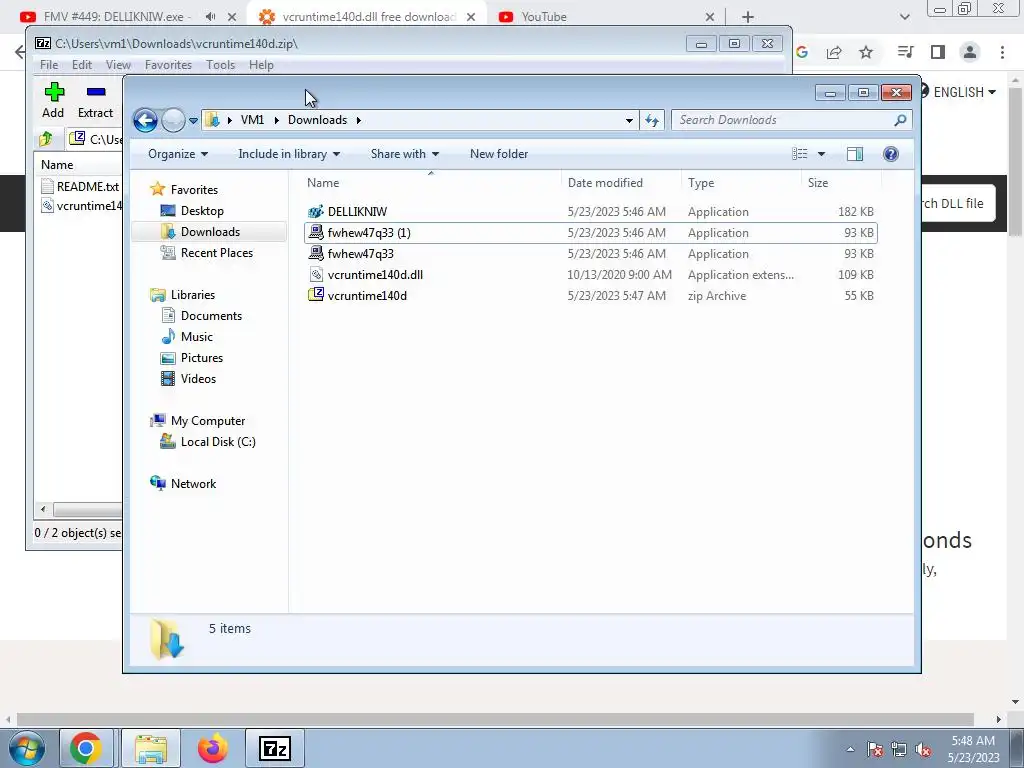Open Explorer help icon

(891, 154)
